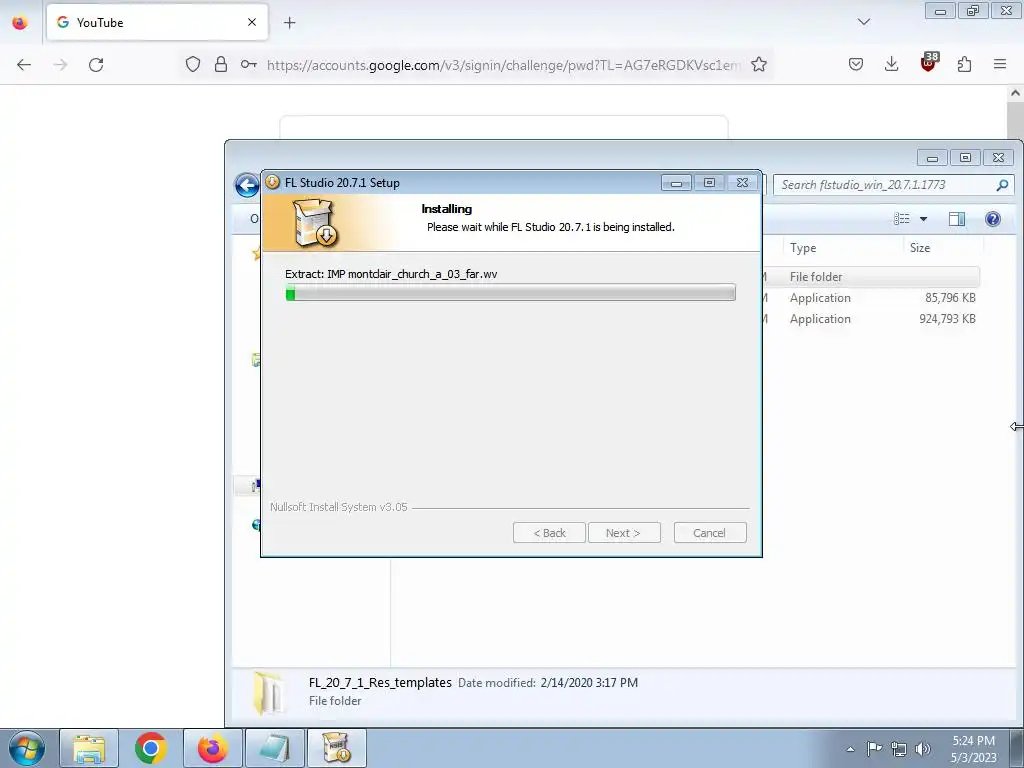Toggle the Explorer preview pane icon
This screenshot has width=1024, height=768.
(957, 219)
